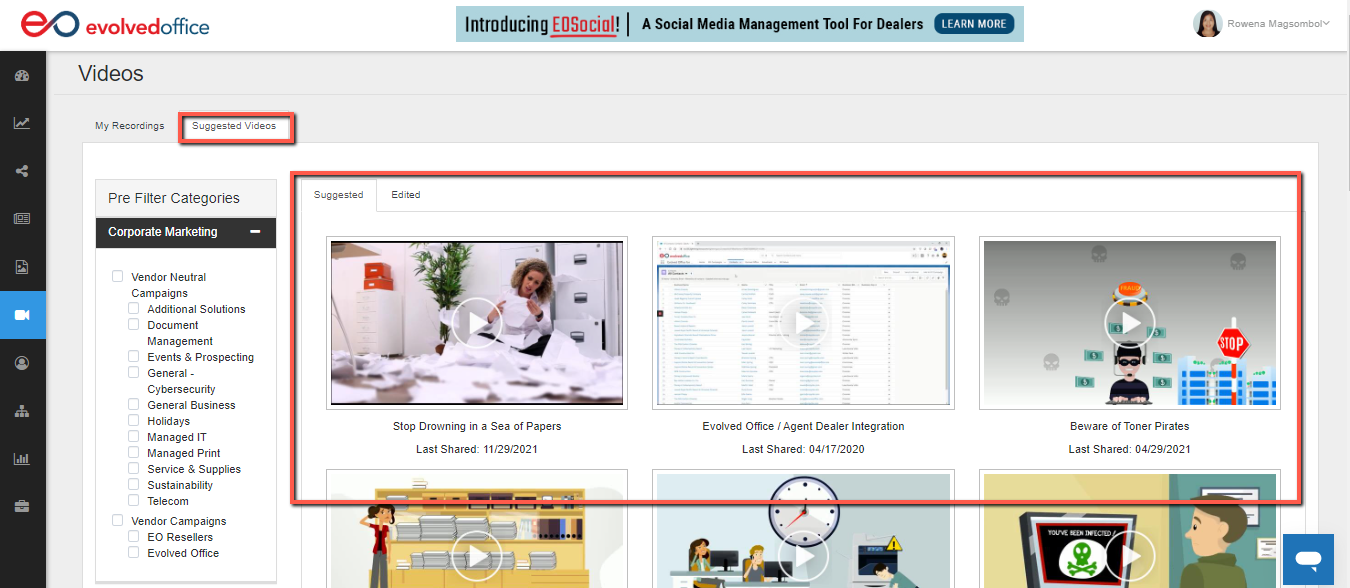Open the chat widget bubble
Viewport: 1350px width, 588px height.
pyautogui.click(x=1308, y=558)
